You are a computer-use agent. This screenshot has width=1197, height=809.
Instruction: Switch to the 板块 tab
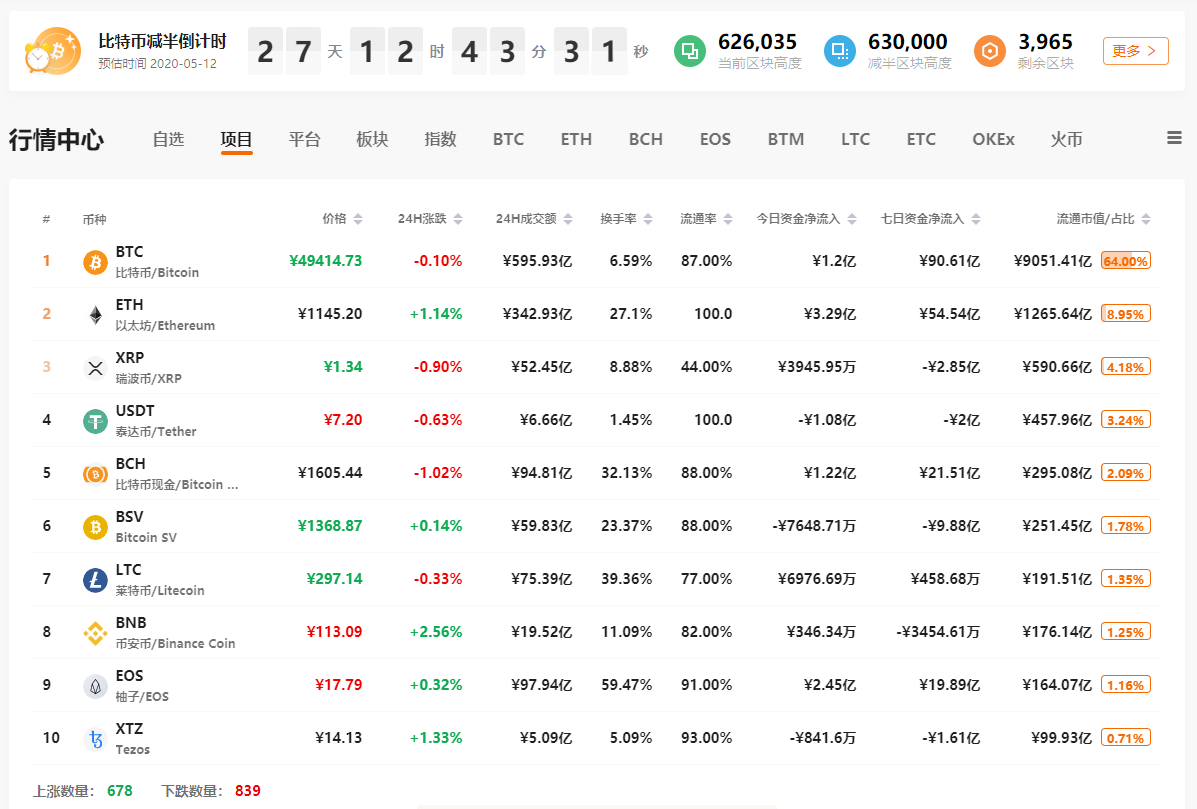pos(372,139)
